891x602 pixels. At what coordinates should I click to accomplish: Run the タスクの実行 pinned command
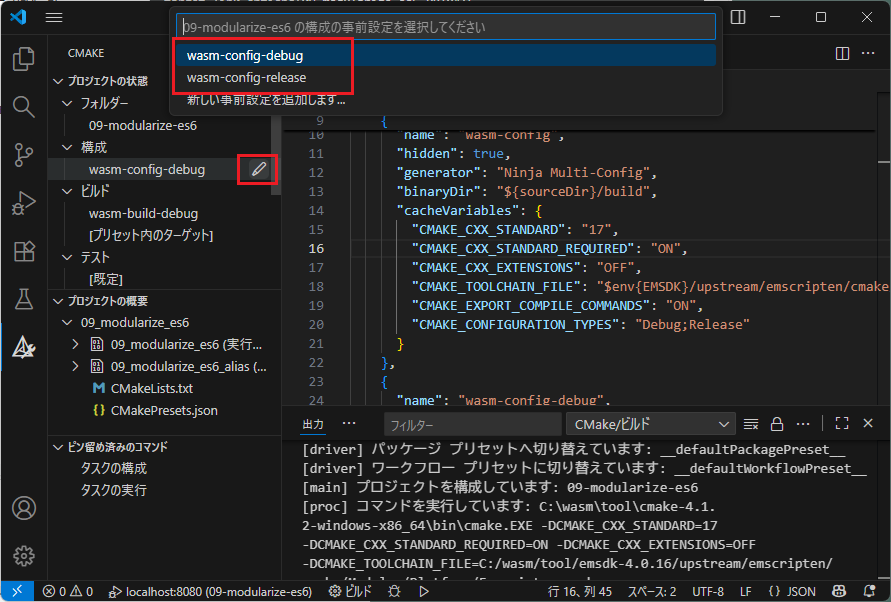pyautogui.click(x=114, y=490)
